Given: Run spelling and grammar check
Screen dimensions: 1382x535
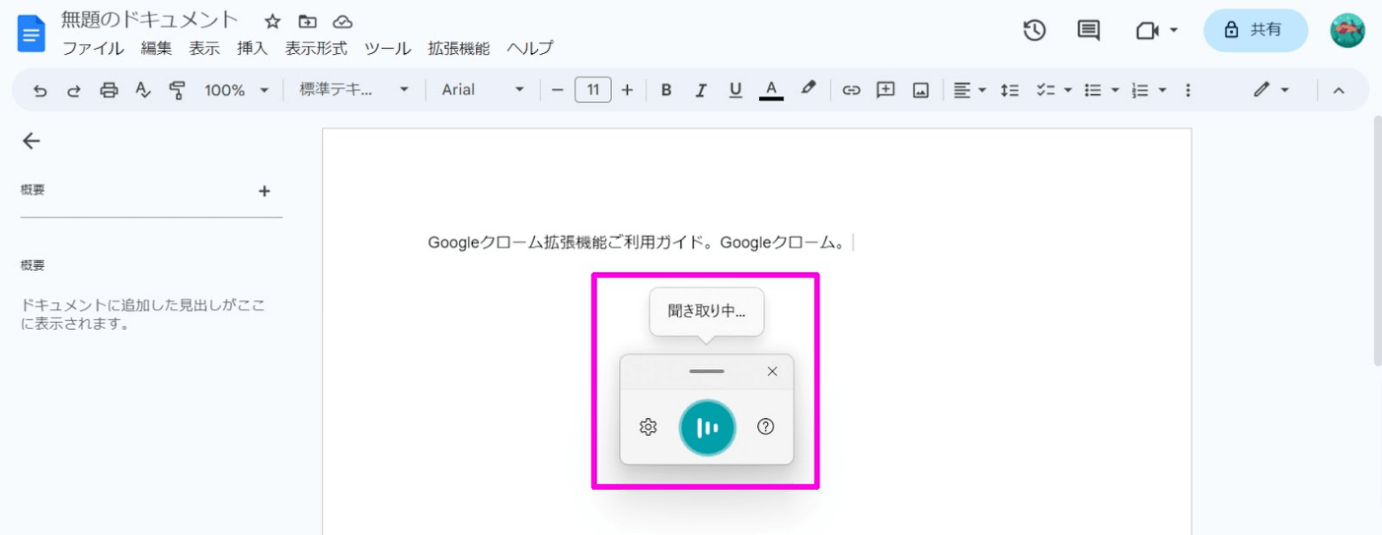Looking at the screenshot, I should click(143, 90).
